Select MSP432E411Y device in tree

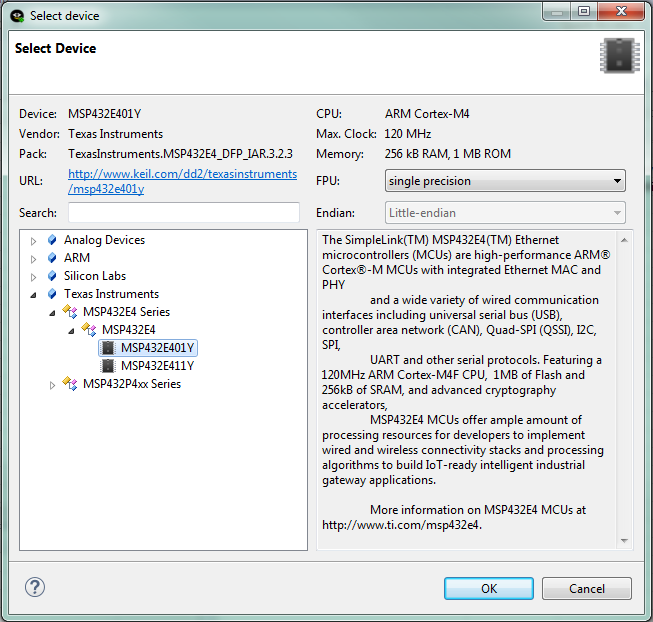[157, 366]
